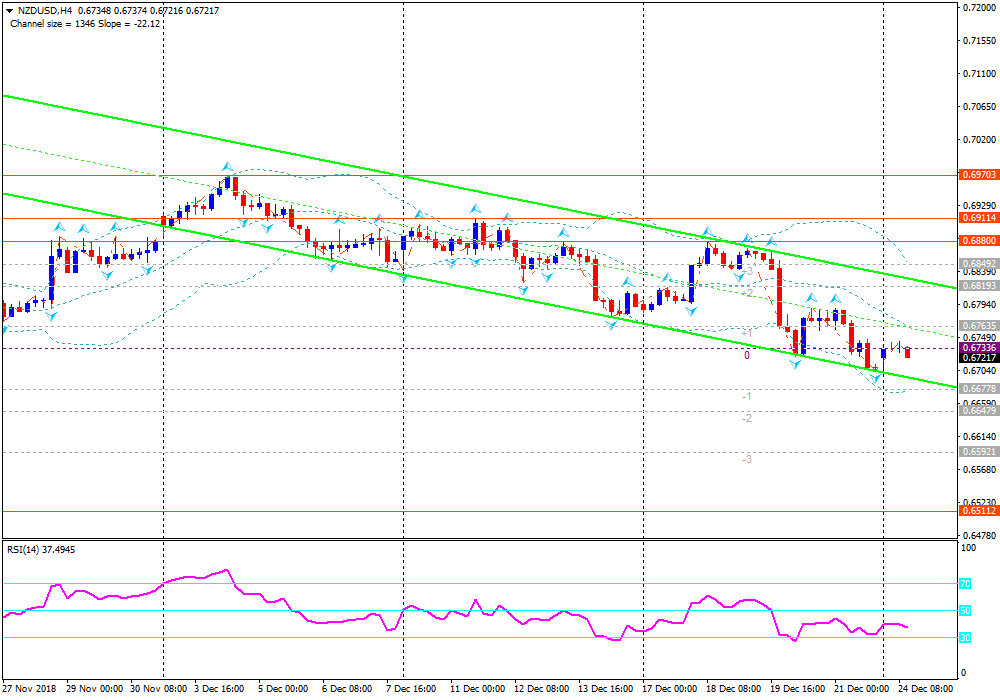Click the RSI level 70 label
The image size is (1000, 700).
[x=966, y=583]
